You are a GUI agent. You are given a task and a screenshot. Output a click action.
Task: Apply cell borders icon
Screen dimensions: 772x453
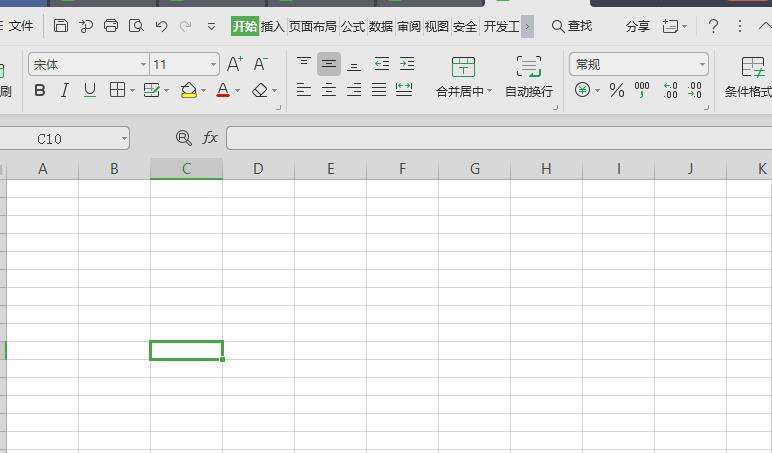coord(117,90)
